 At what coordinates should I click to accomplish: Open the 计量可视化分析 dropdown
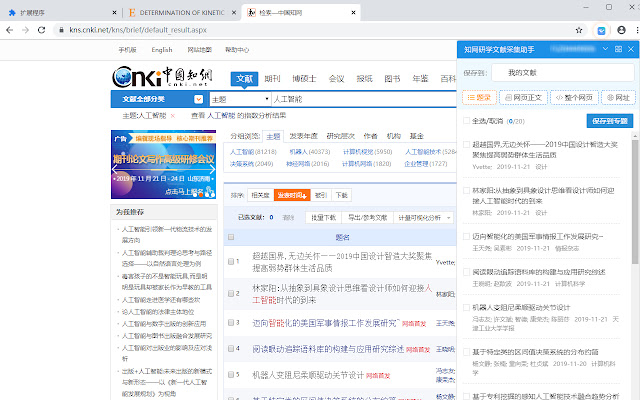(420, 217)
